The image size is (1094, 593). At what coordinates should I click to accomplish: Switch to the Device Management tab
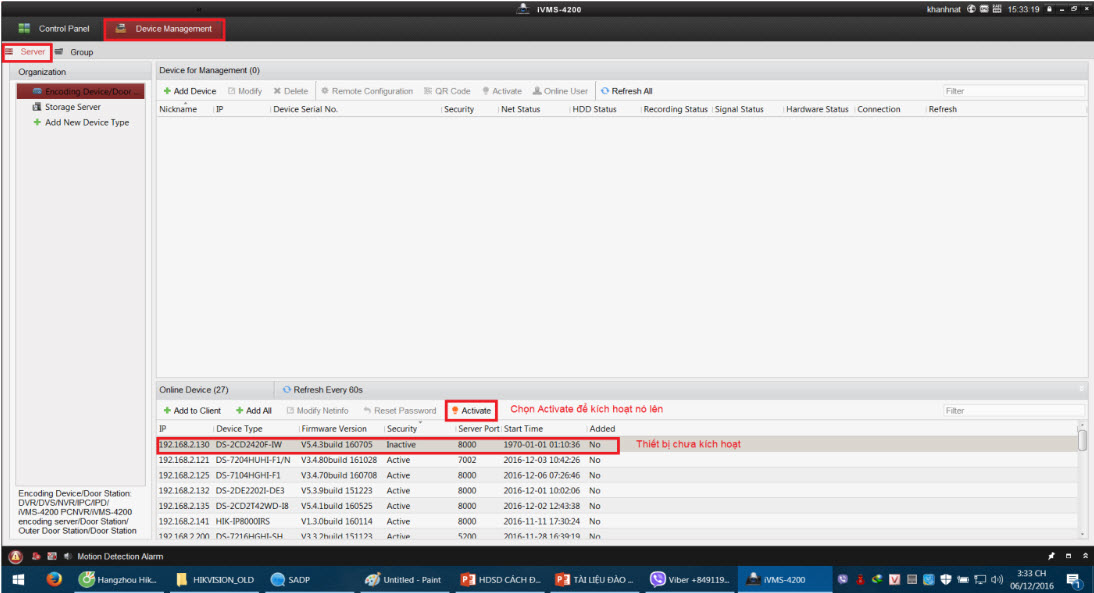pyautogui.click(x=165, y=29)
